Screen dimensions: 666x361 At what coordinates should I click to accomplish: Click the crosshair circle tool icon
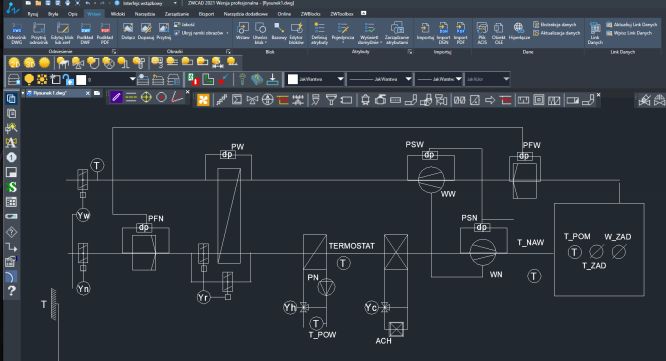146,98
